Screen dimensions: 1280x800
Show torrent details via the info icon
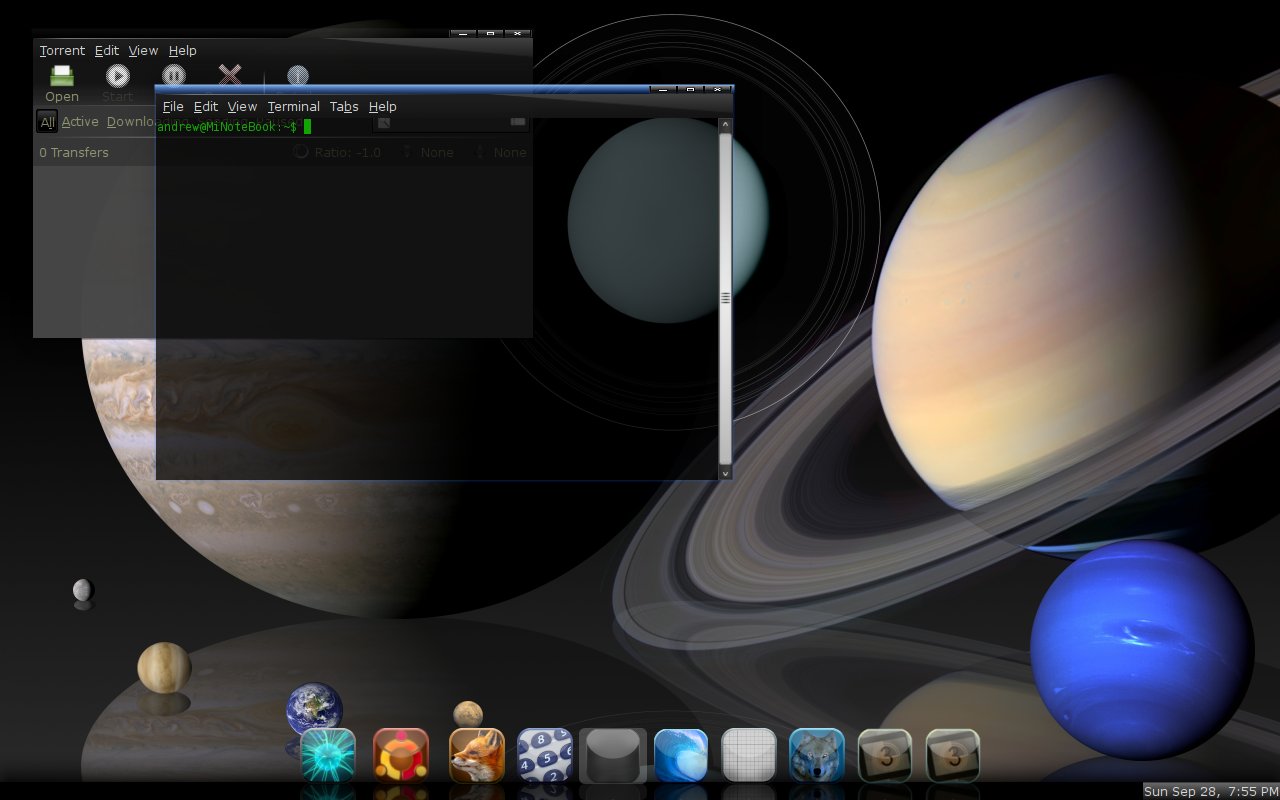298,75
